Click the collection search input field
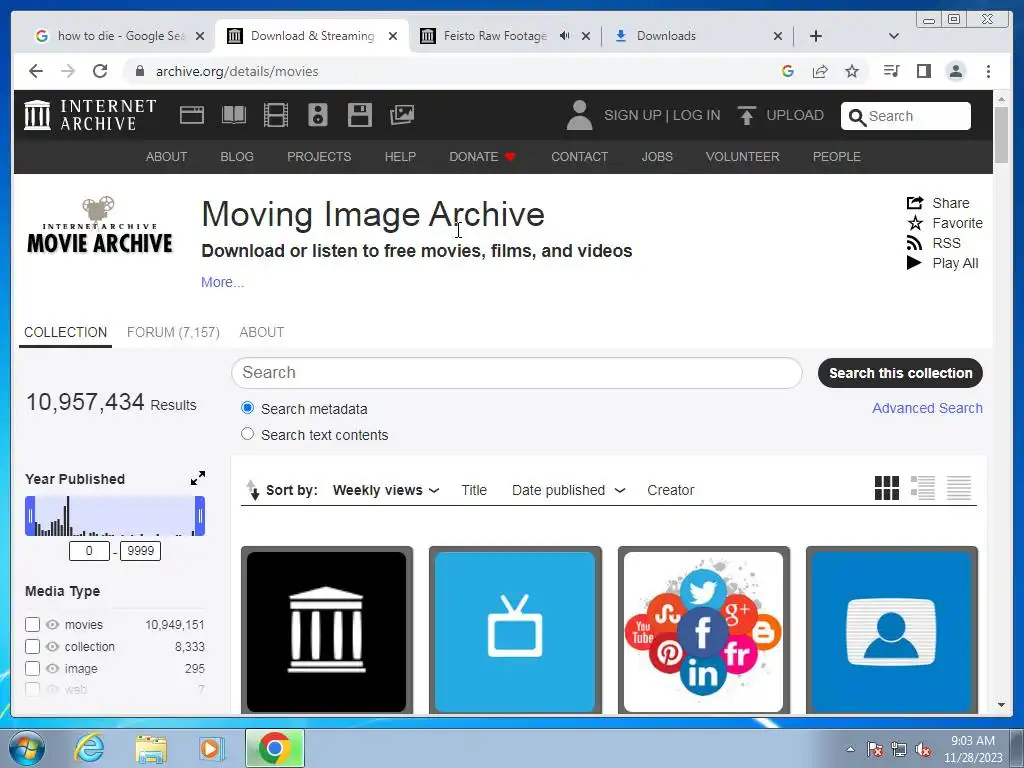1024x768 pixels. point(517,373)
